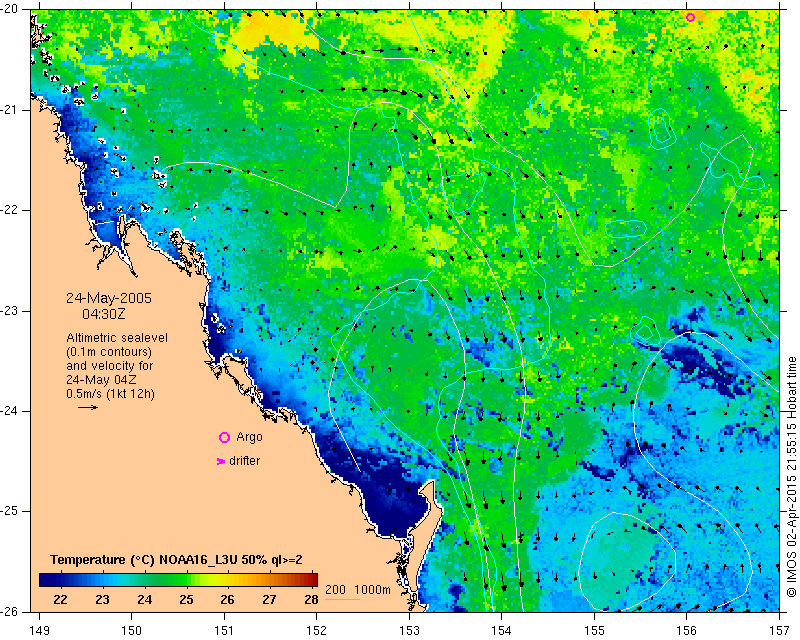The image size is (800, 640).
Task: Click the magenta drifter legend icon
Action: click(221, 461)
